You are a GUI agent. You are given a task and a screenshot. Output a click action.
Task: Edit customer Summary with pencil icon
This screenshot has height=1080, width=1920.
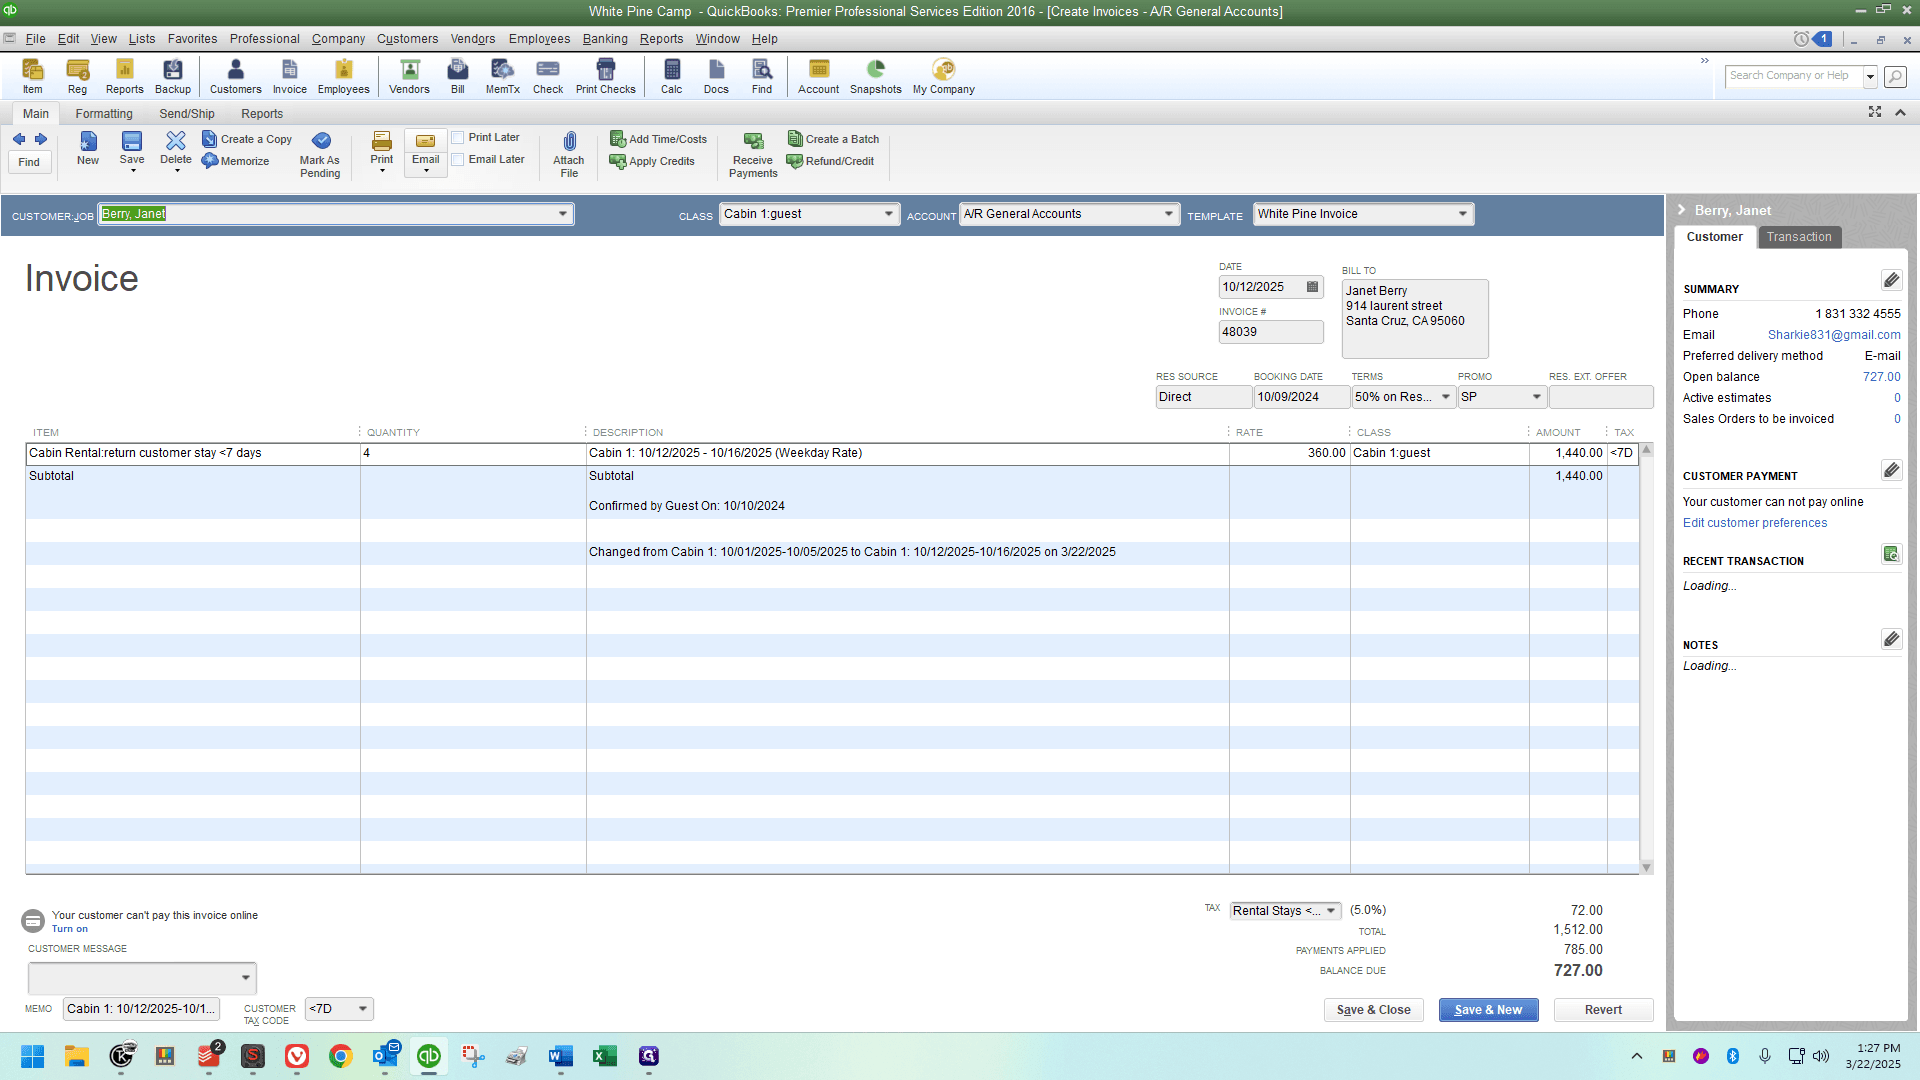(x=1891, y=280)
